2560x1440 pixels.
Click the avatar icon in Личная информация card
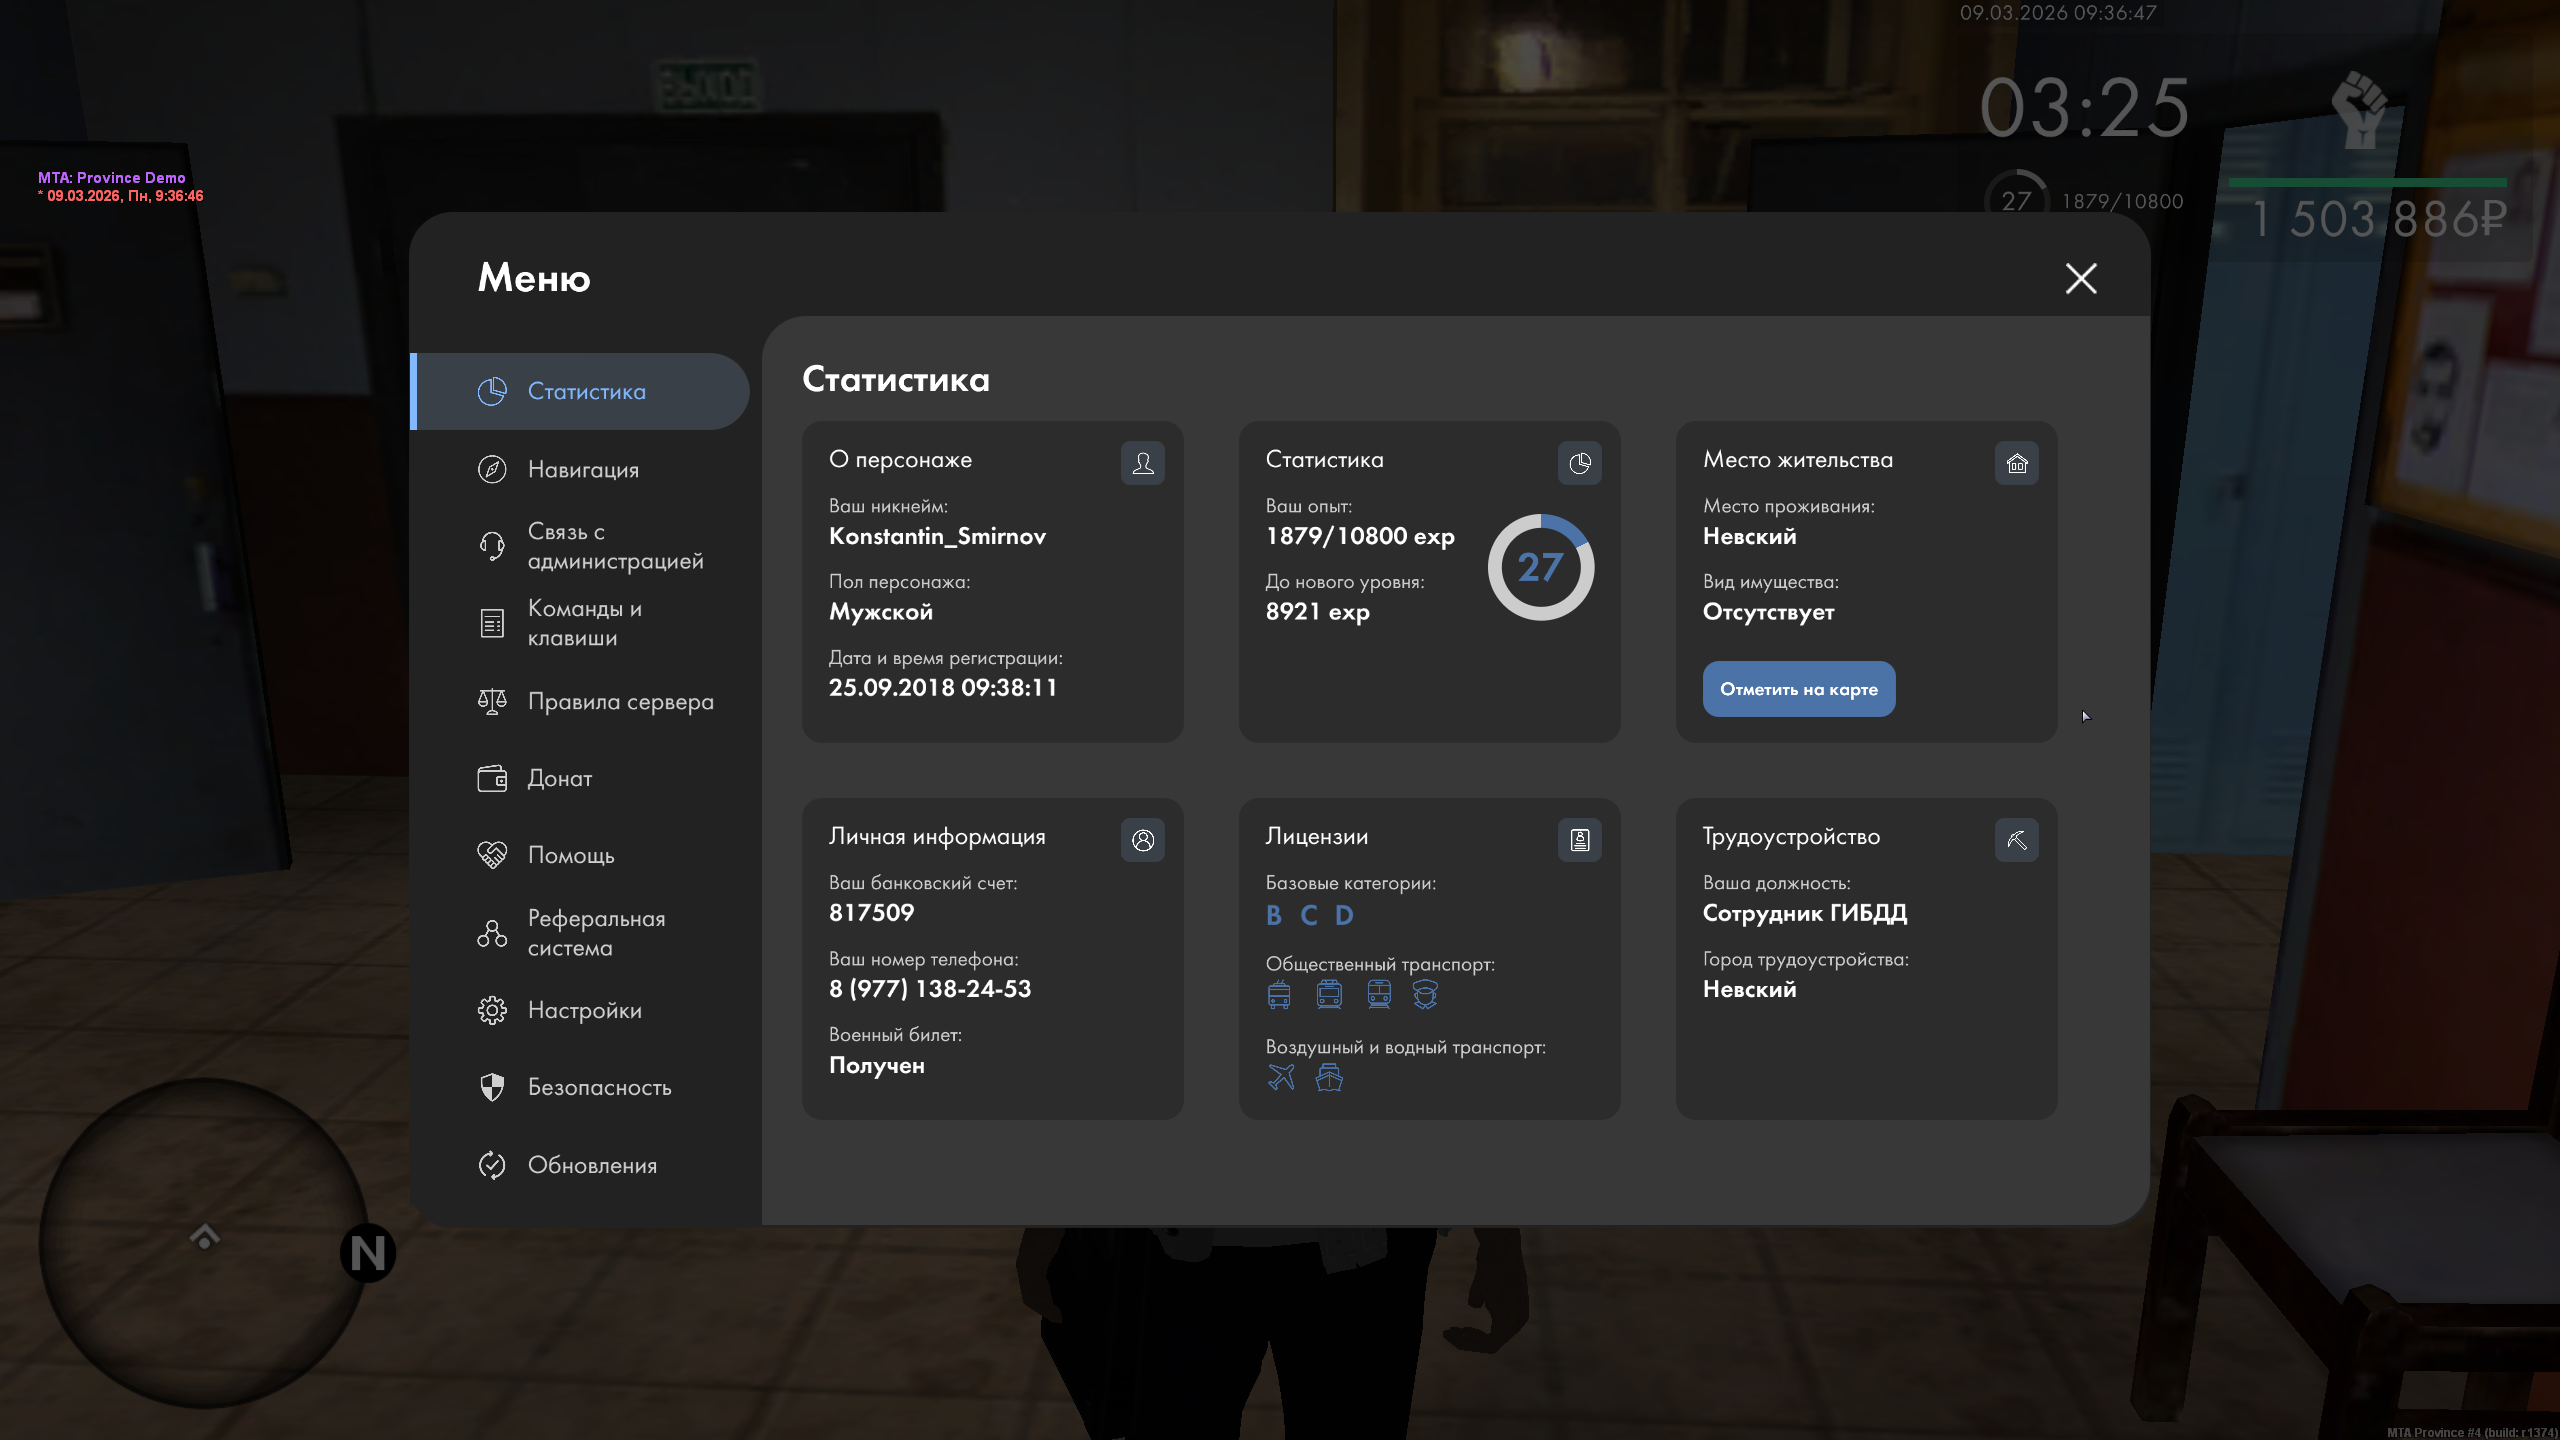[1142, 840]
